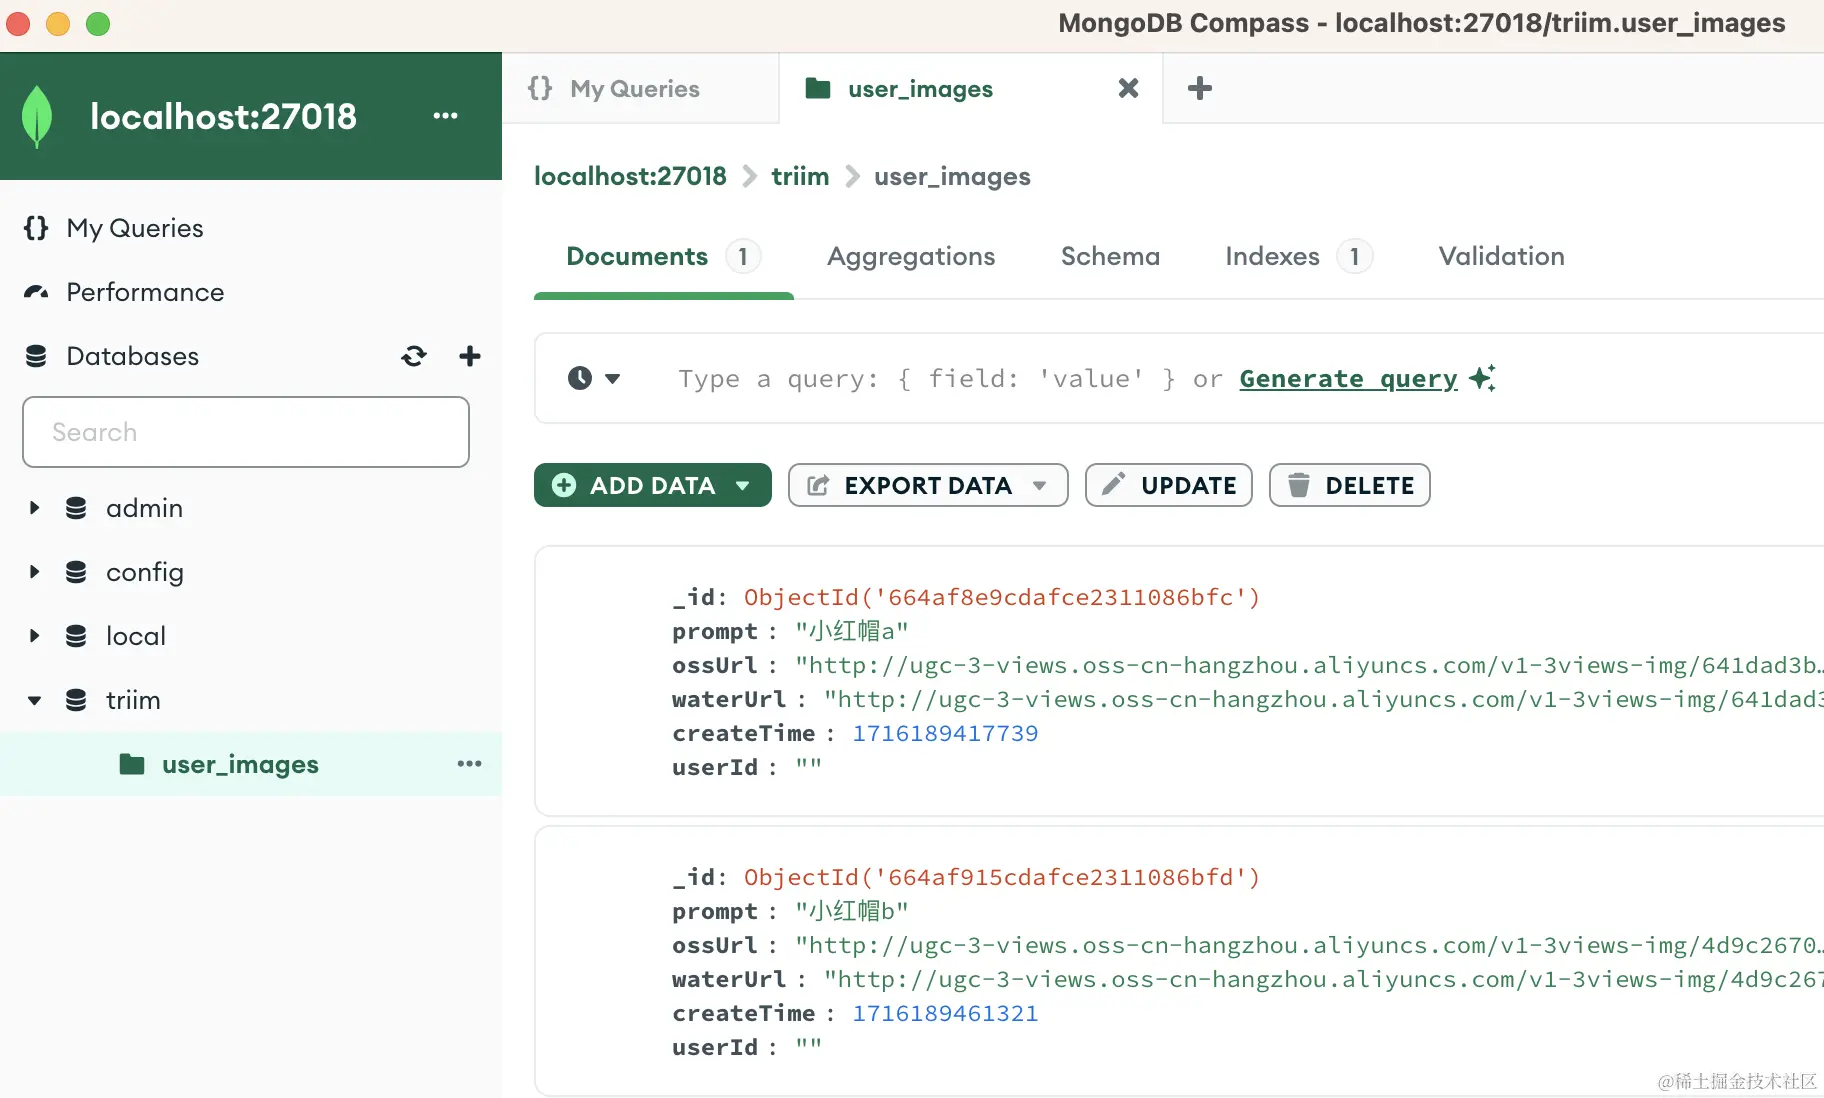Click the user_images breadcrumb text
Screen dimensions: 1824x1098
click(x=952, y=176)
